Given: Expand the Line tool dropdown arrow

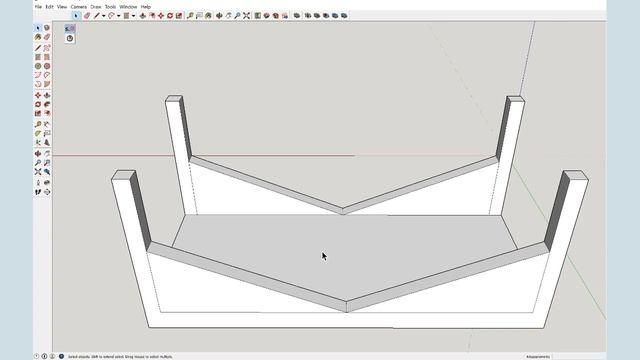Looking at the screenshot, I should [104, 16].
